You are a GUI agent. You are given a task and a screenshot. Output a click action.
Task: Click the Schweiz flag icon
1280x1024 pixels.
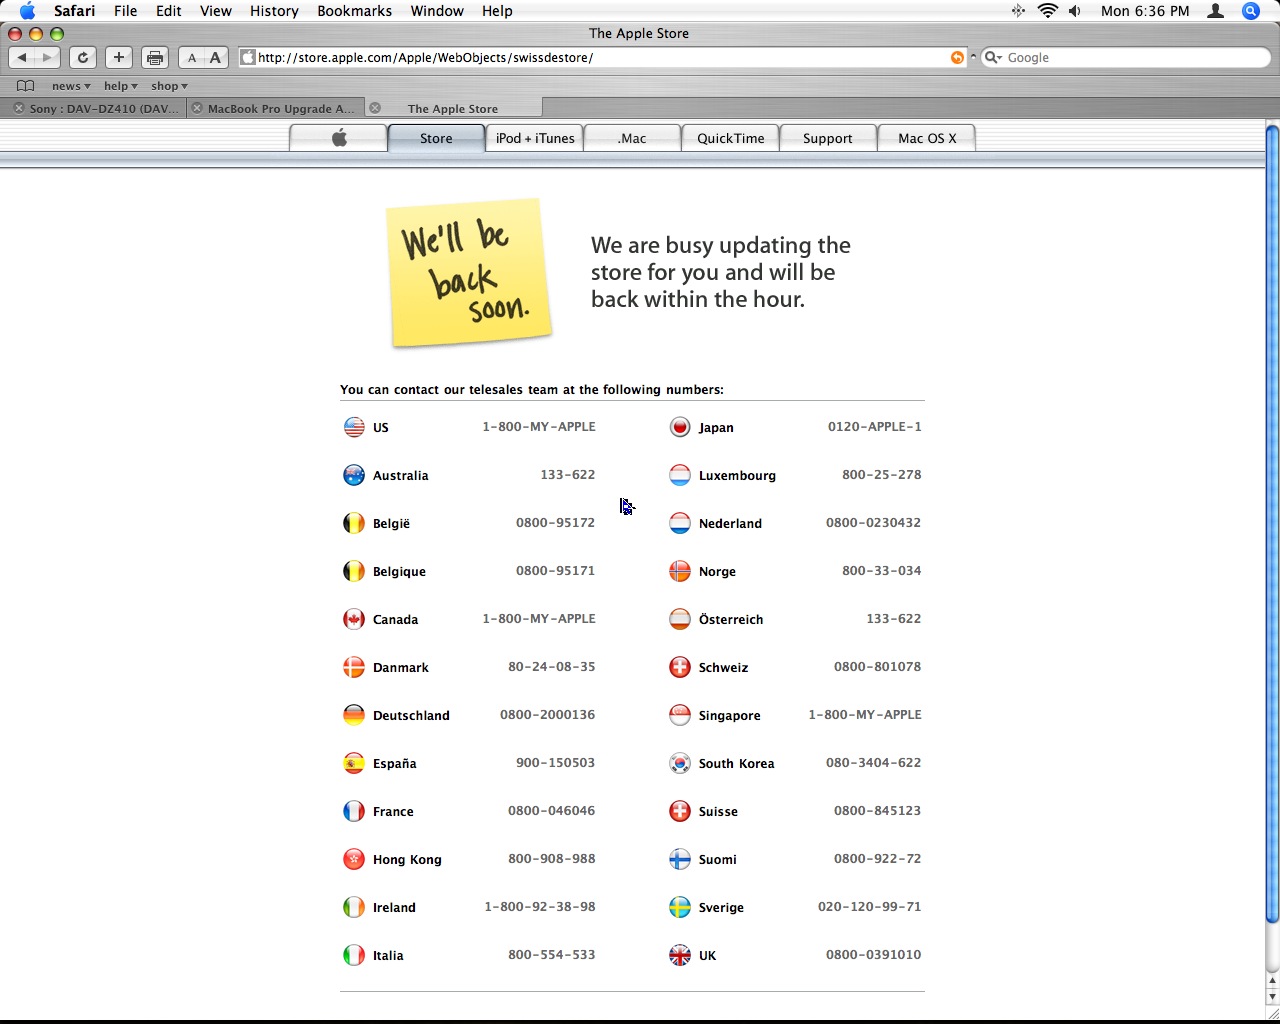coord(680,667)
